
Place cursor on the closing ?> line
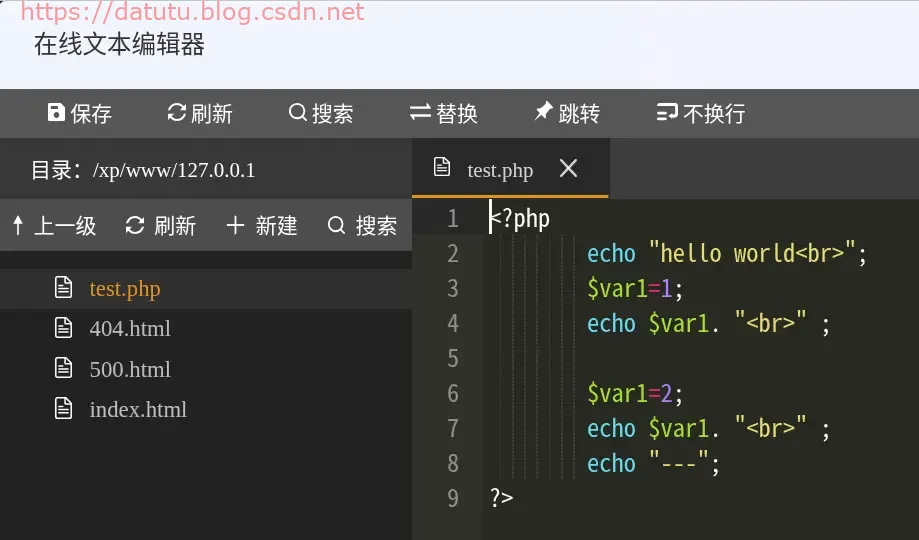(x=501, y=498)
